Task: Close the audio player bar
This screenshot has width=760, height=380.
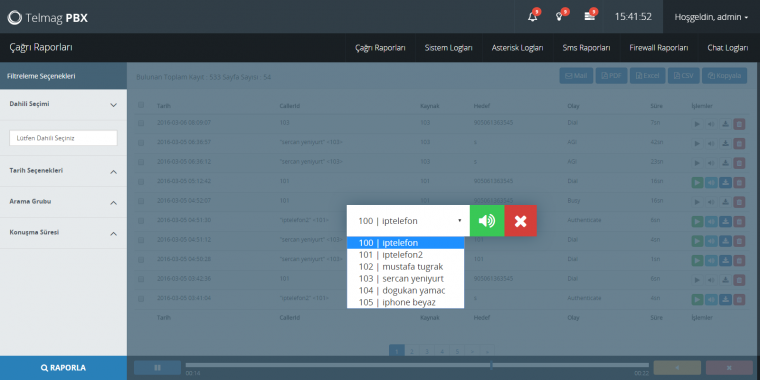Action: click(x=729, y=368)
